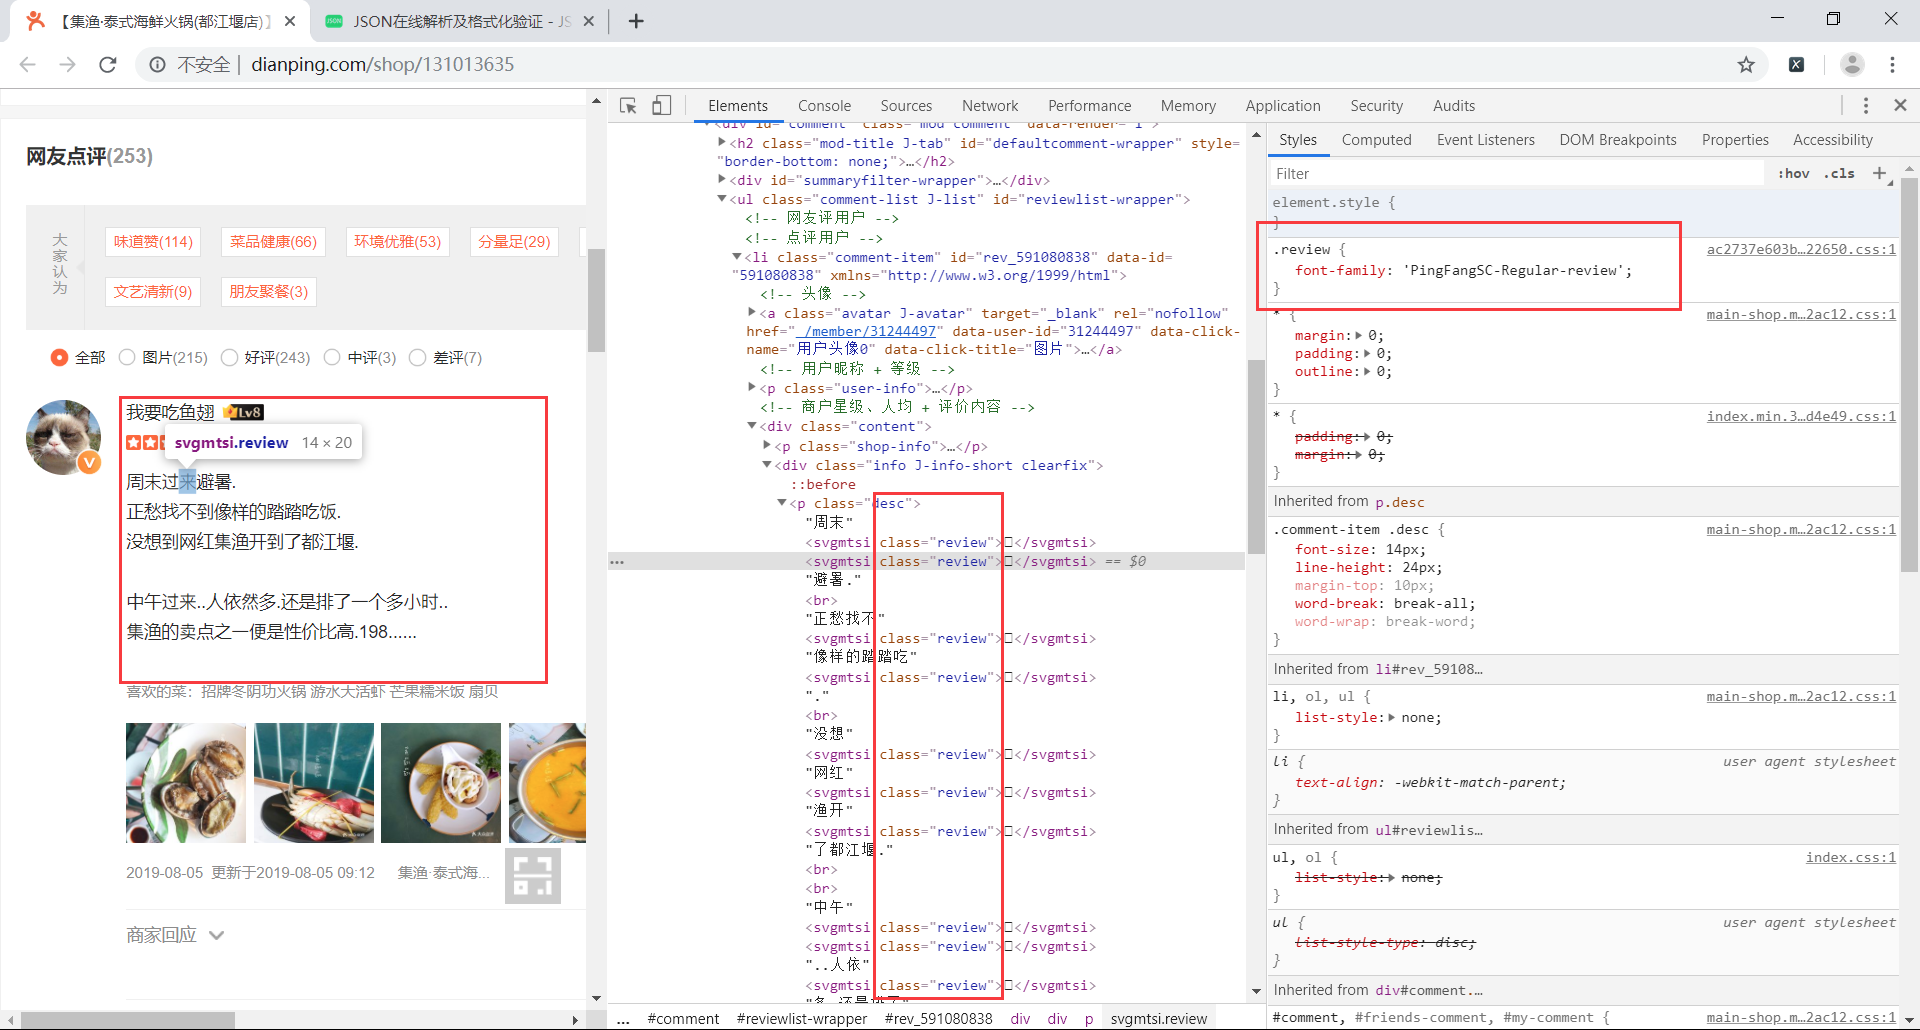Click the Styles filter input field

coord(1517,174)
